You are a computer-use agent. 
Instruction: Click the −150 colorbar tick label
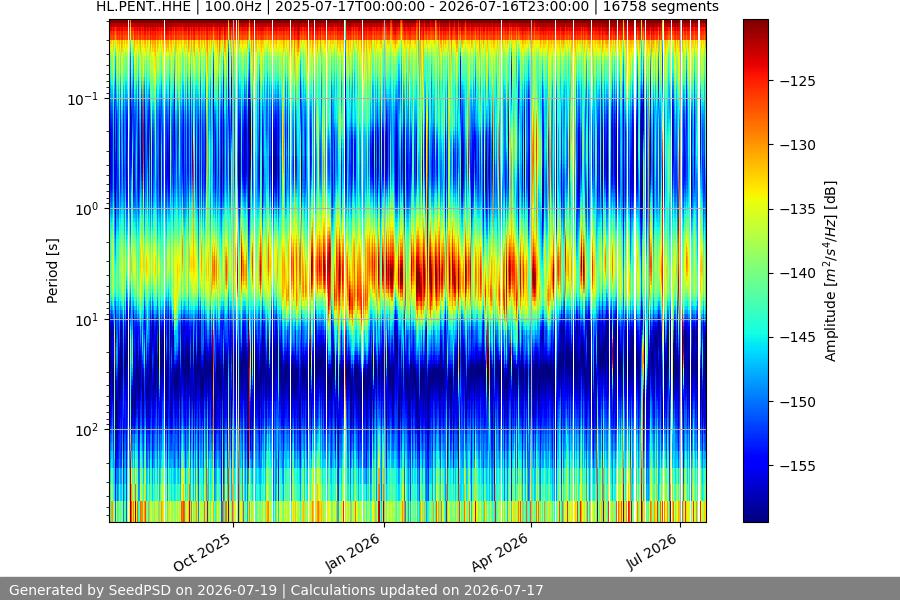[x=798, y=402]
